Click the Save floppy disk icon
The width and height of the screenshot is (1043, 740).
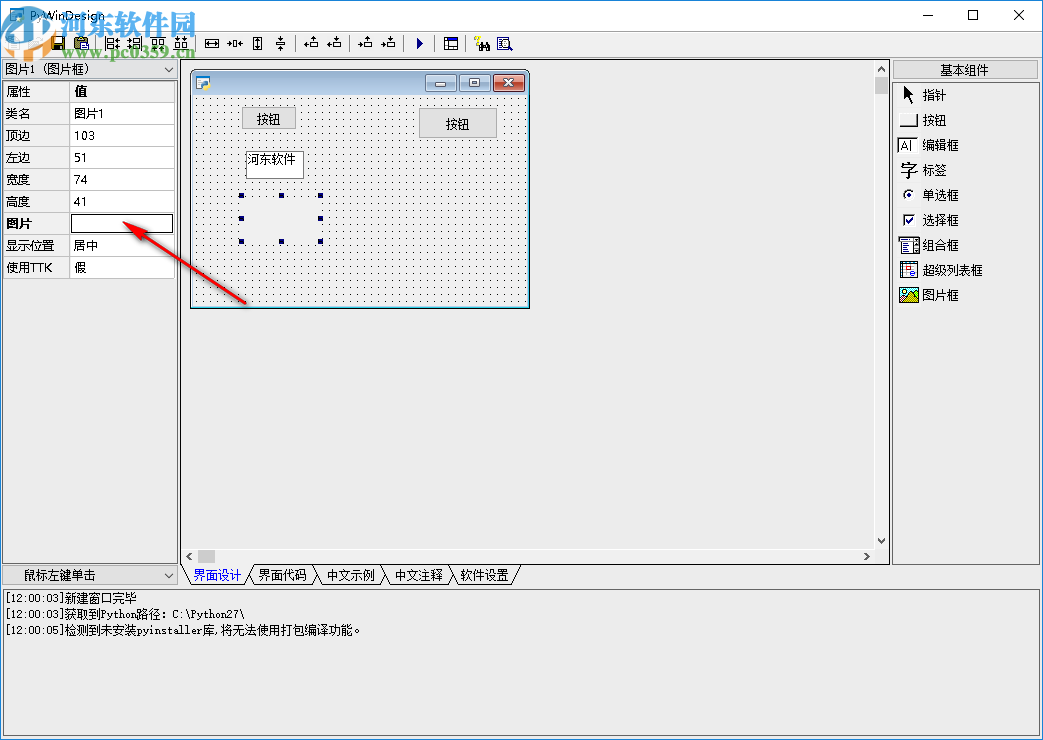coord(59,43)
